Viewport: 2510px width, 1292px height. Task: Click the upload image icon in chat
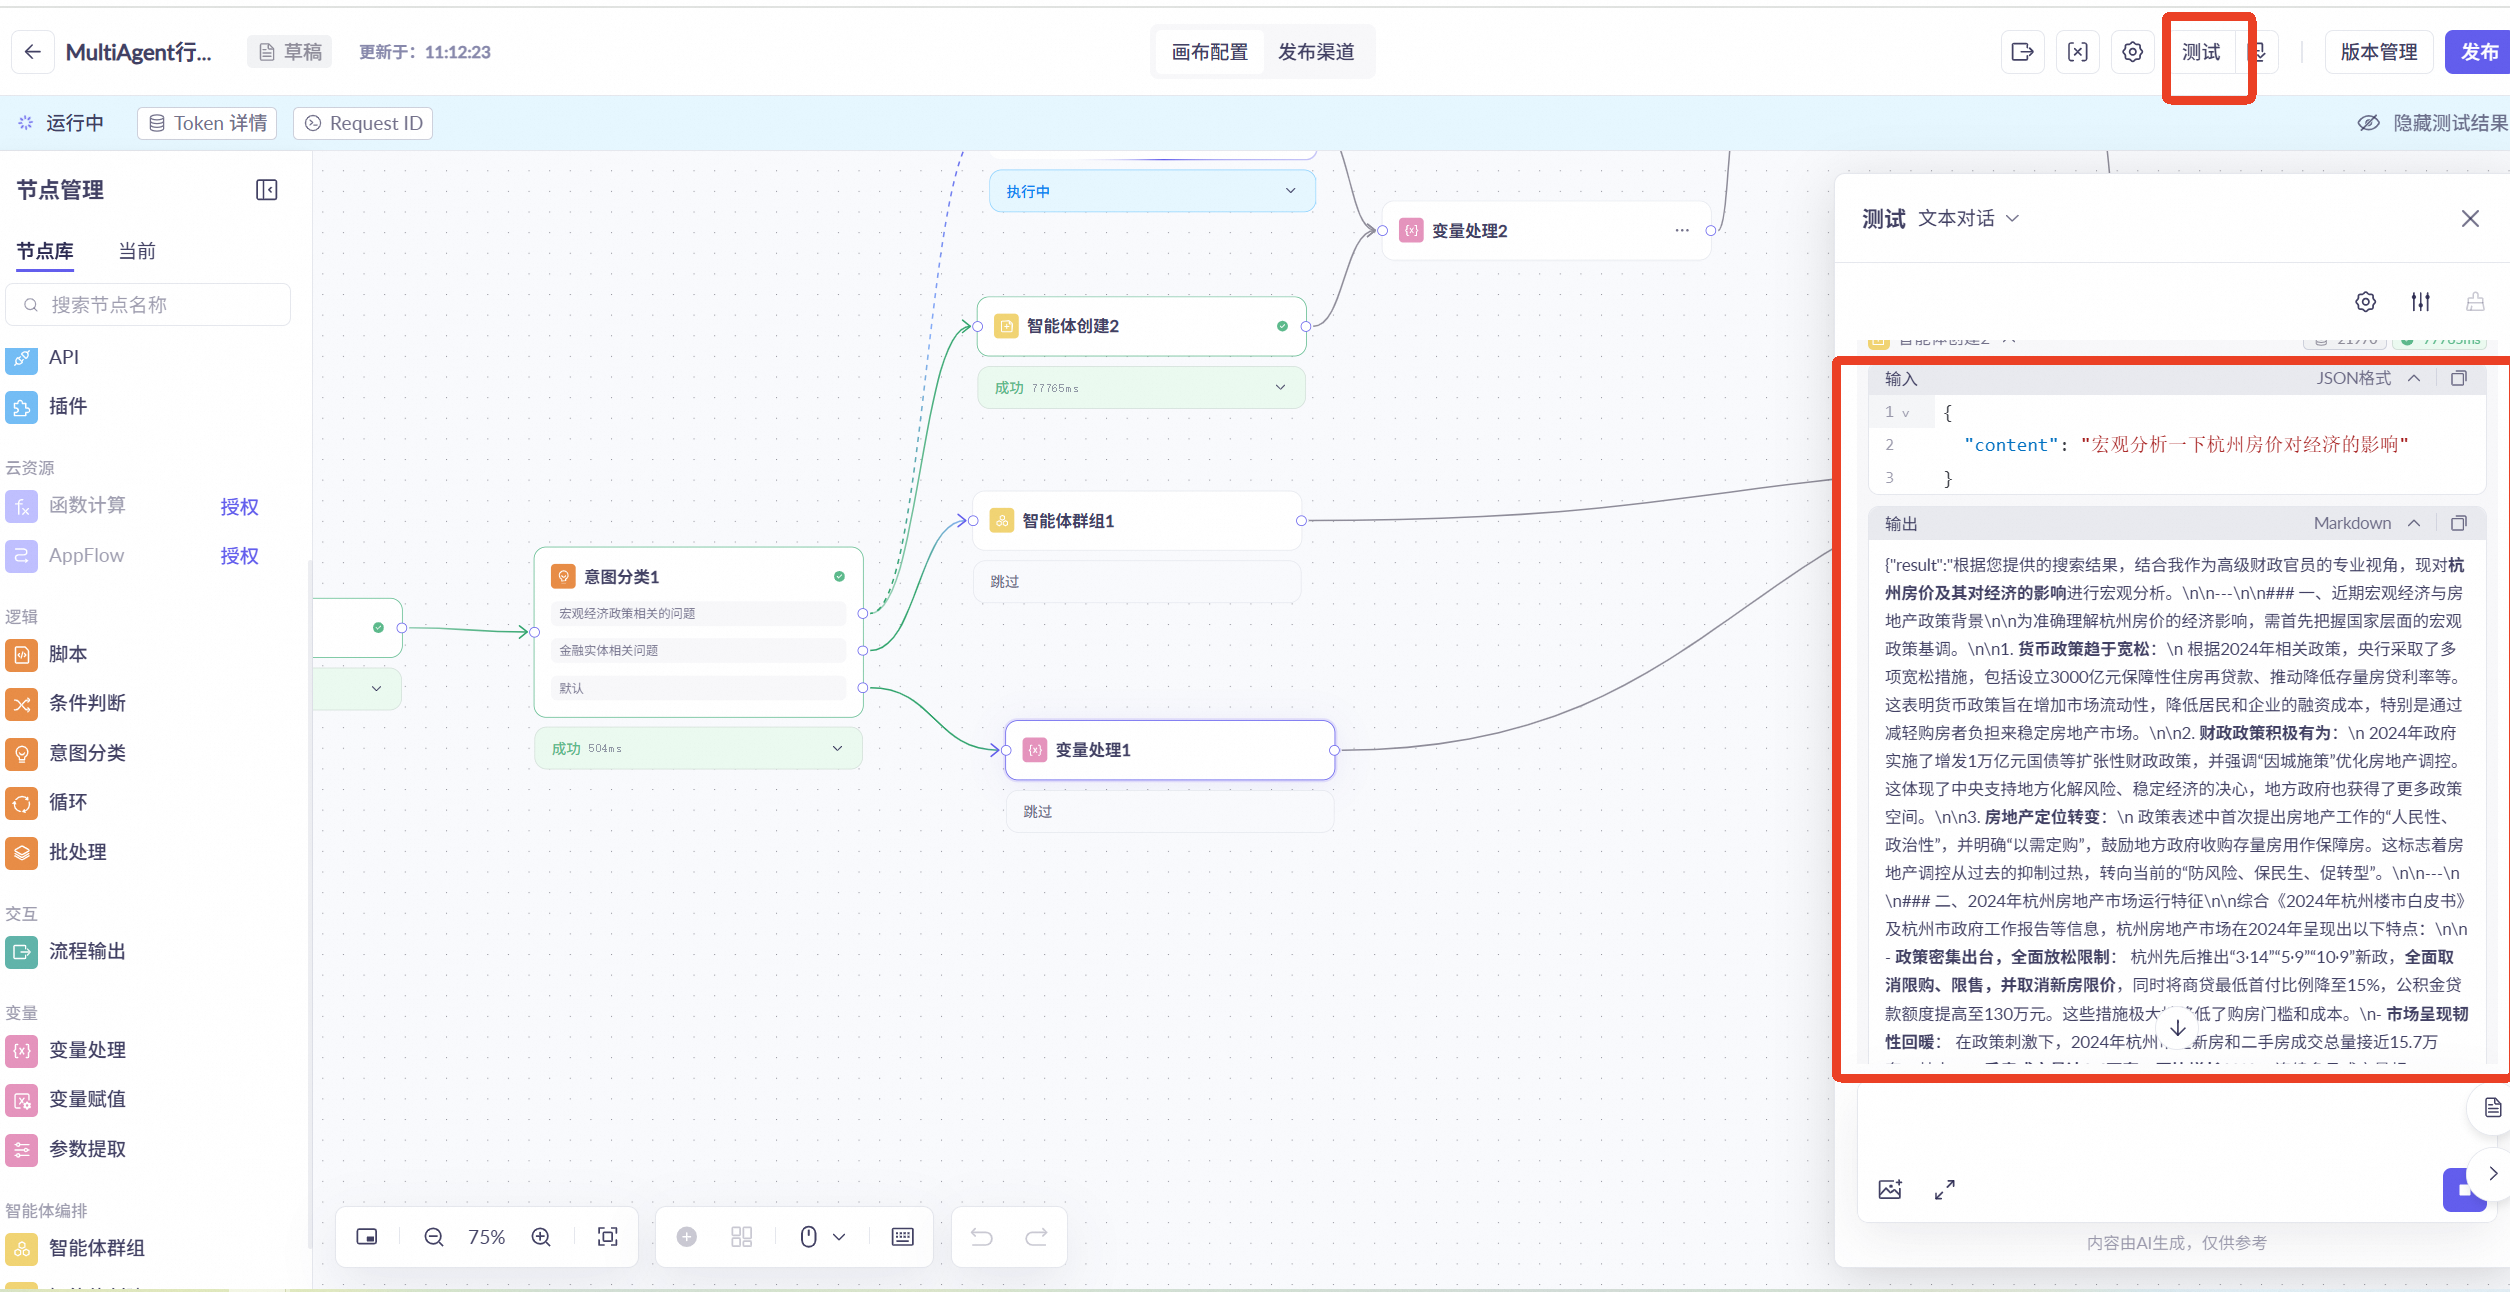[1889, 1189]
